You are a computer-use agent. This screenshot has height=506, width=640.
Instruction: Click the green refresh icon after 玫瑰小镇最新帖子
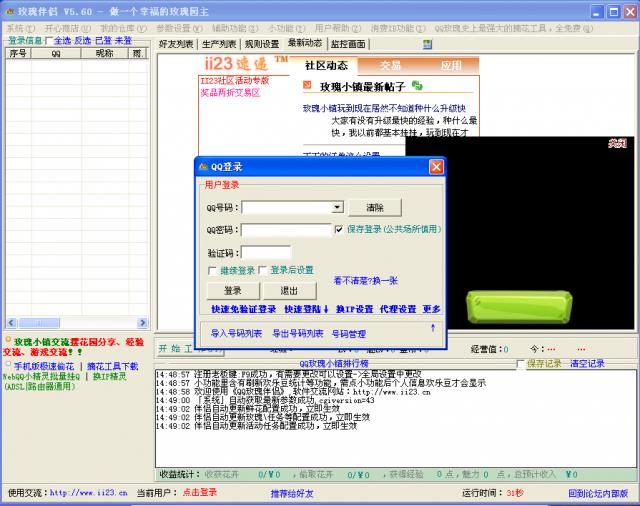pos(417,85)
